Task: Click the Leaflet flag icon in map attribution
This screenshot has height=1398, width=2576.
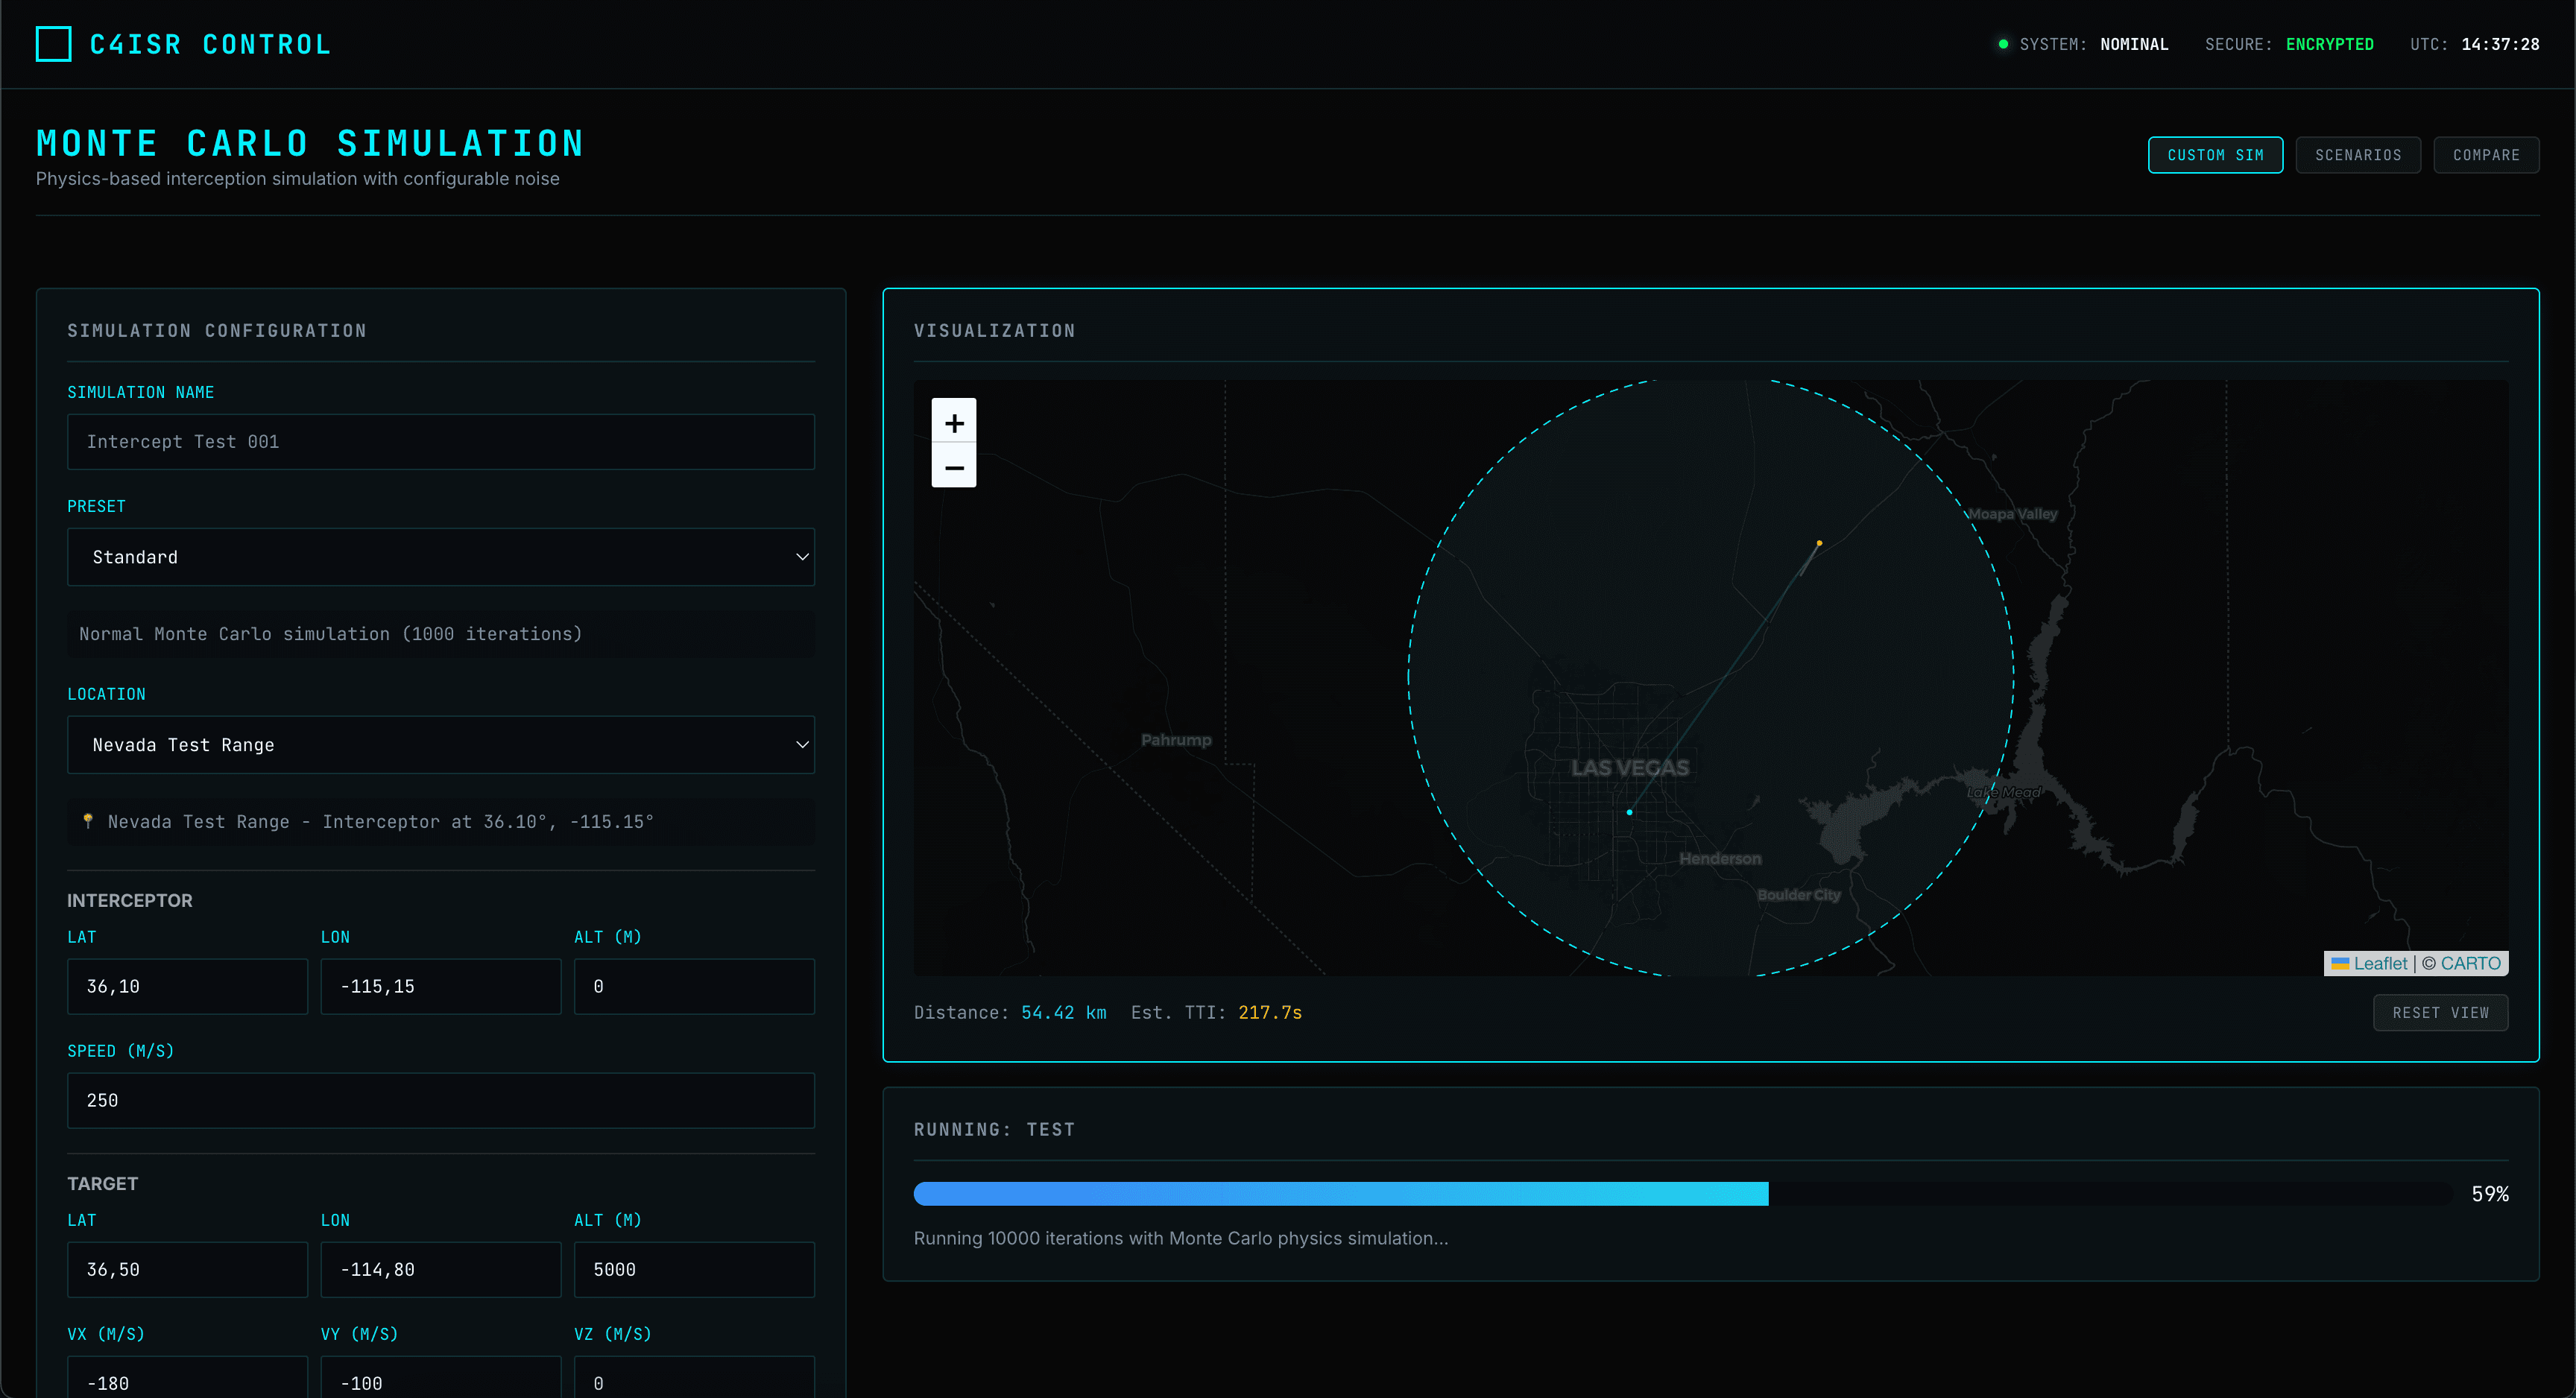Action: pyautogui.click(x=2340, y=963)
